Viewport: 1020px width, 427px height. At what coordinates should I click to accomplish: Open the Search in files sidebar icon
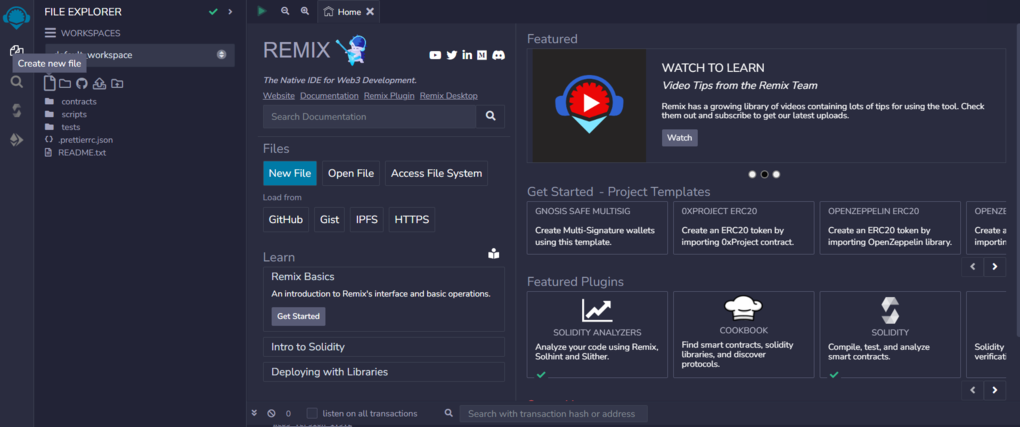[17, 82]
